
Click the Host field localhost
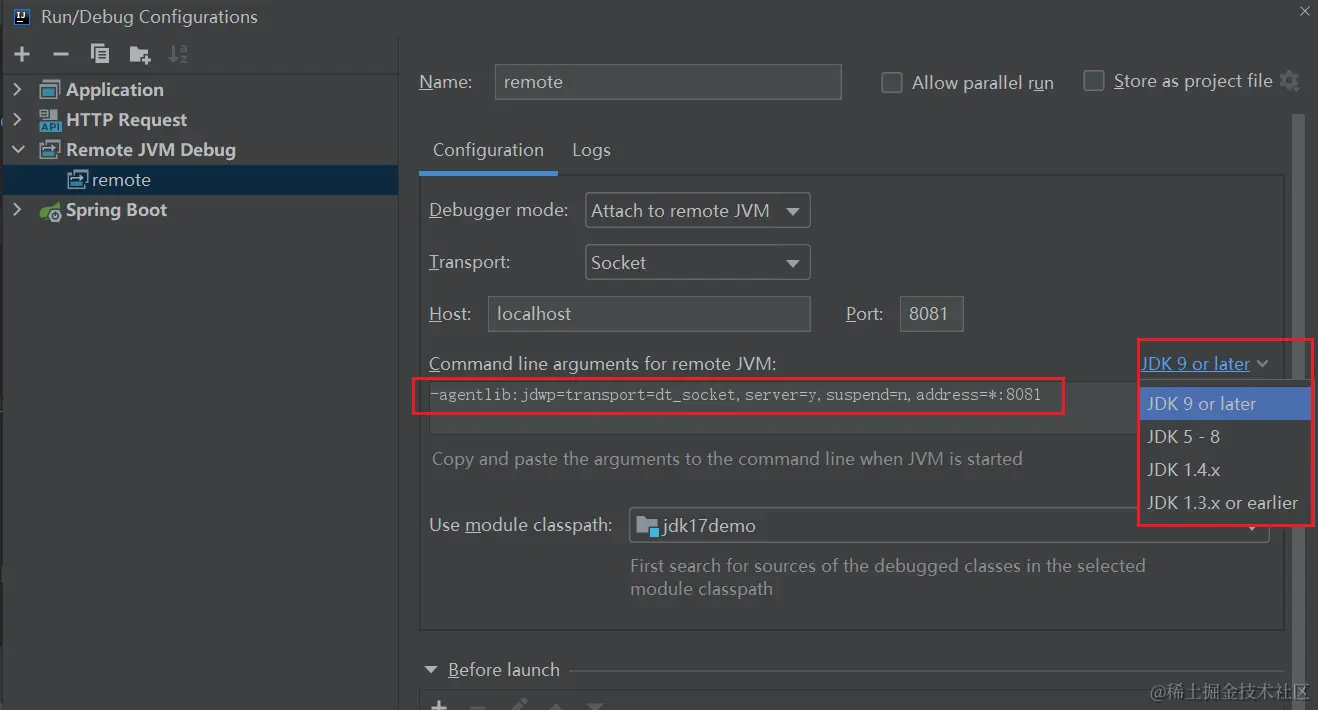(x=649, y=314)
